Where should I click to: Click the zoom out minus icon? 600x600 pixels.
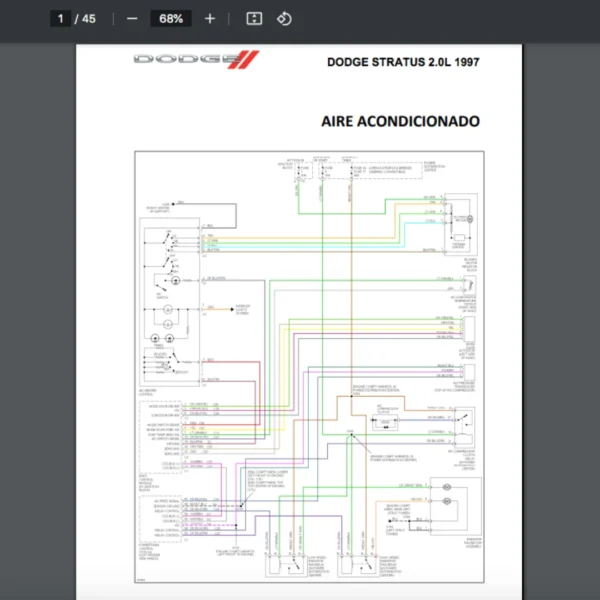click(x=132, y=19)
